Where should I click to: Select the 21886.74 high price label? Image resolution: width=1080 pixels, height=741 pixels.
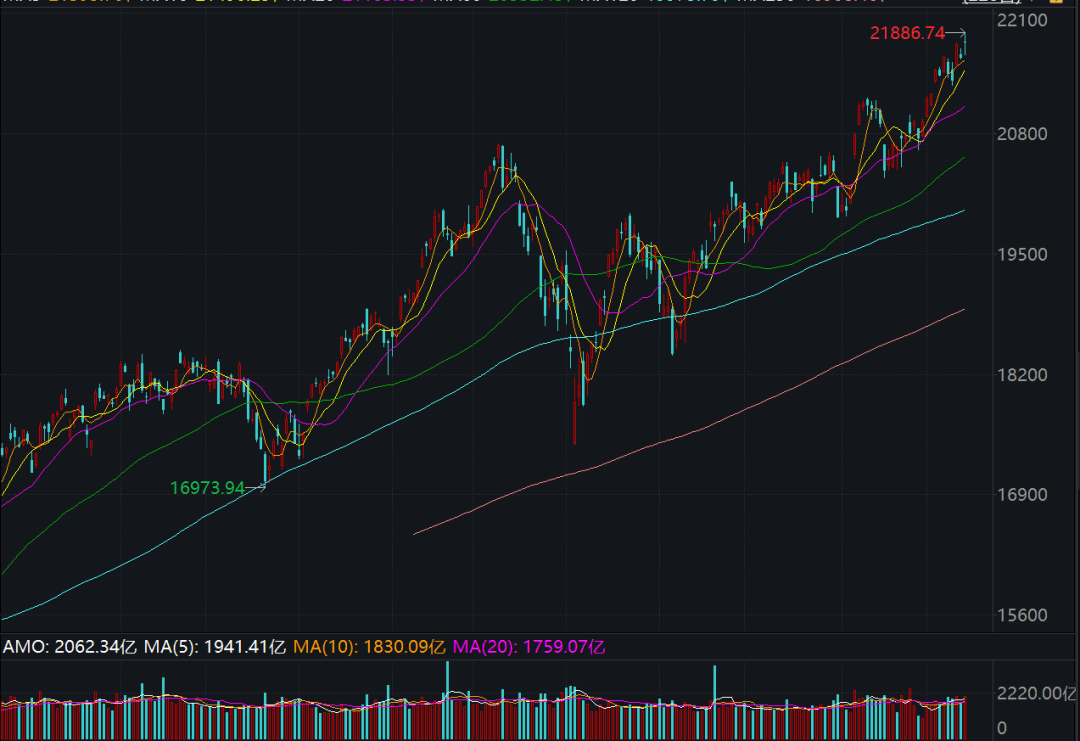coord(907,33)
